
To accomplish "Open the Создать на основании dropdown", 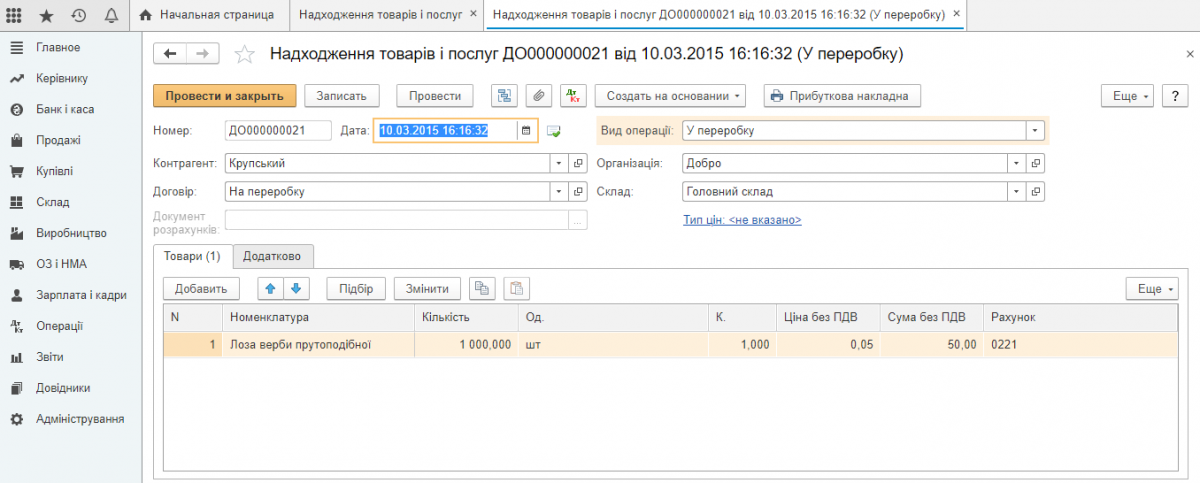I will [x=670, y=96].
